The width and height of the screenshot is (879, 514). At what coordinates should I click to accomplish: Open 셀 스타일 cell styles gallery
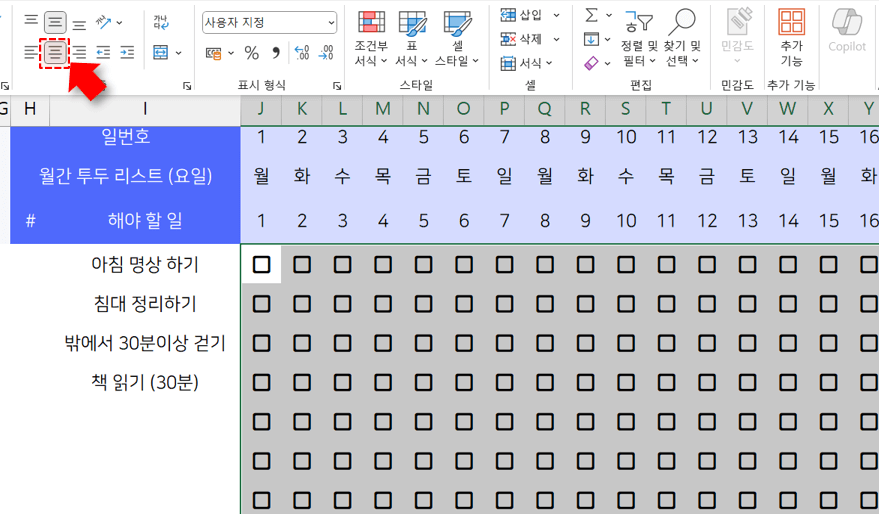457,38
